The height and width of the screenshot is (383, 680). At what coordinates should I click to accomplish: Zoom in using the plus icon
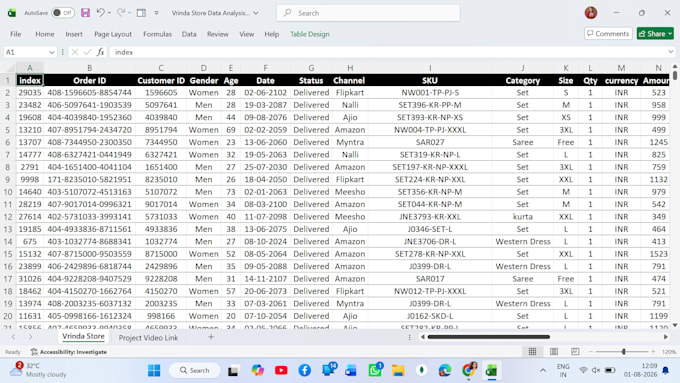coord(653,351)
